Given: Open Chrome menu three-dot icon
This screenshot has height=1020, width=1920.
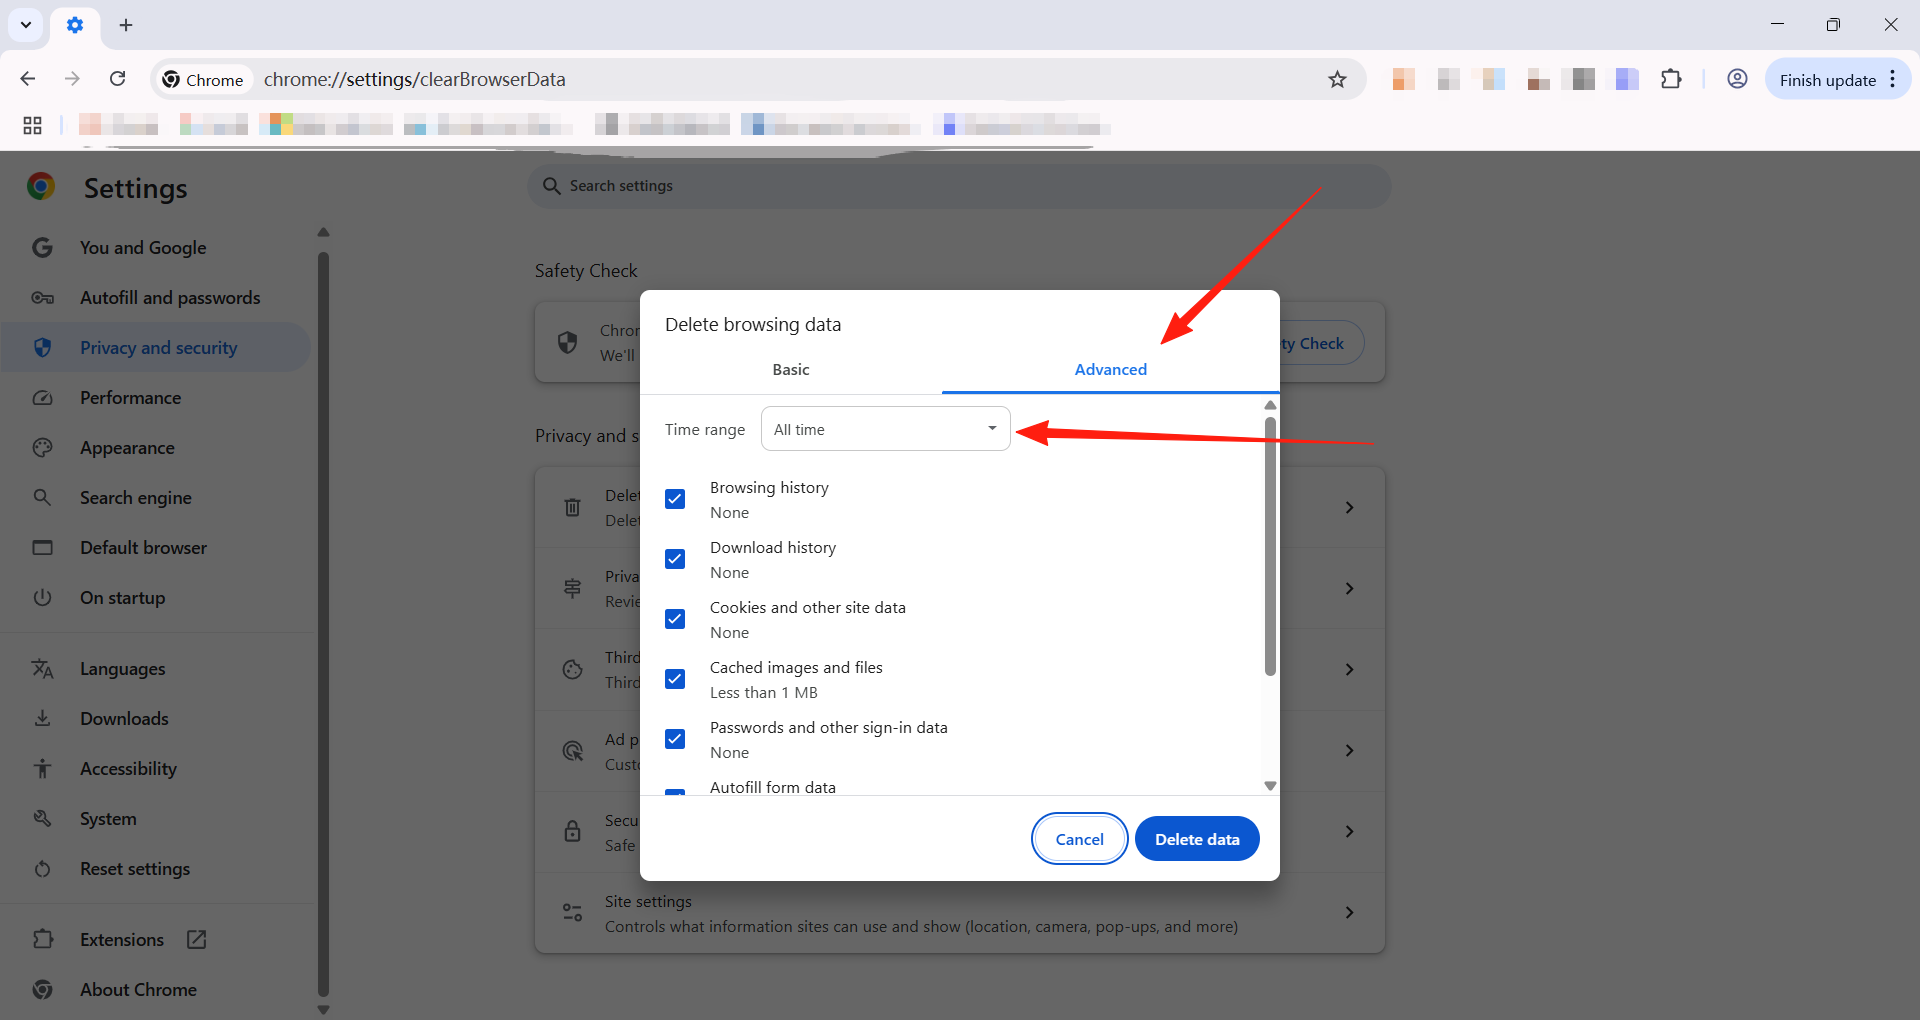Looking at the screenshot, I should [1893, 79].
